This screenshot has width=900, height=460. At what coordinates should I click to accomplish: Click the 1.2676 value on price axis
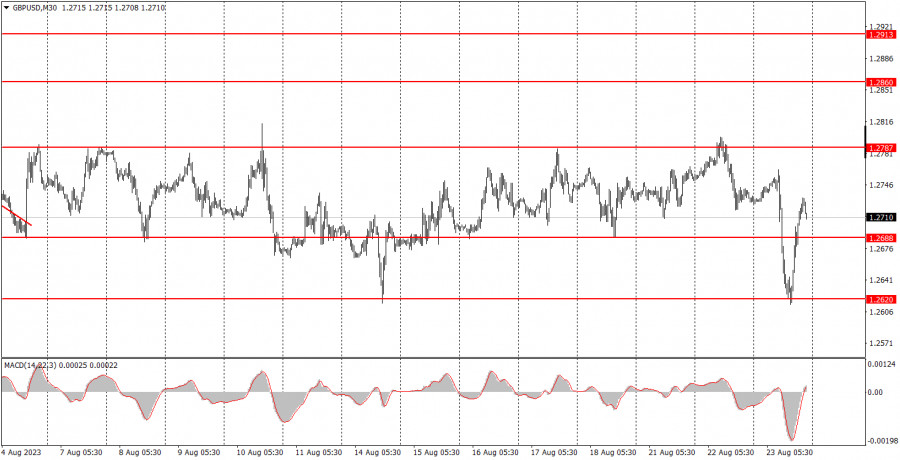pos(882,249)
